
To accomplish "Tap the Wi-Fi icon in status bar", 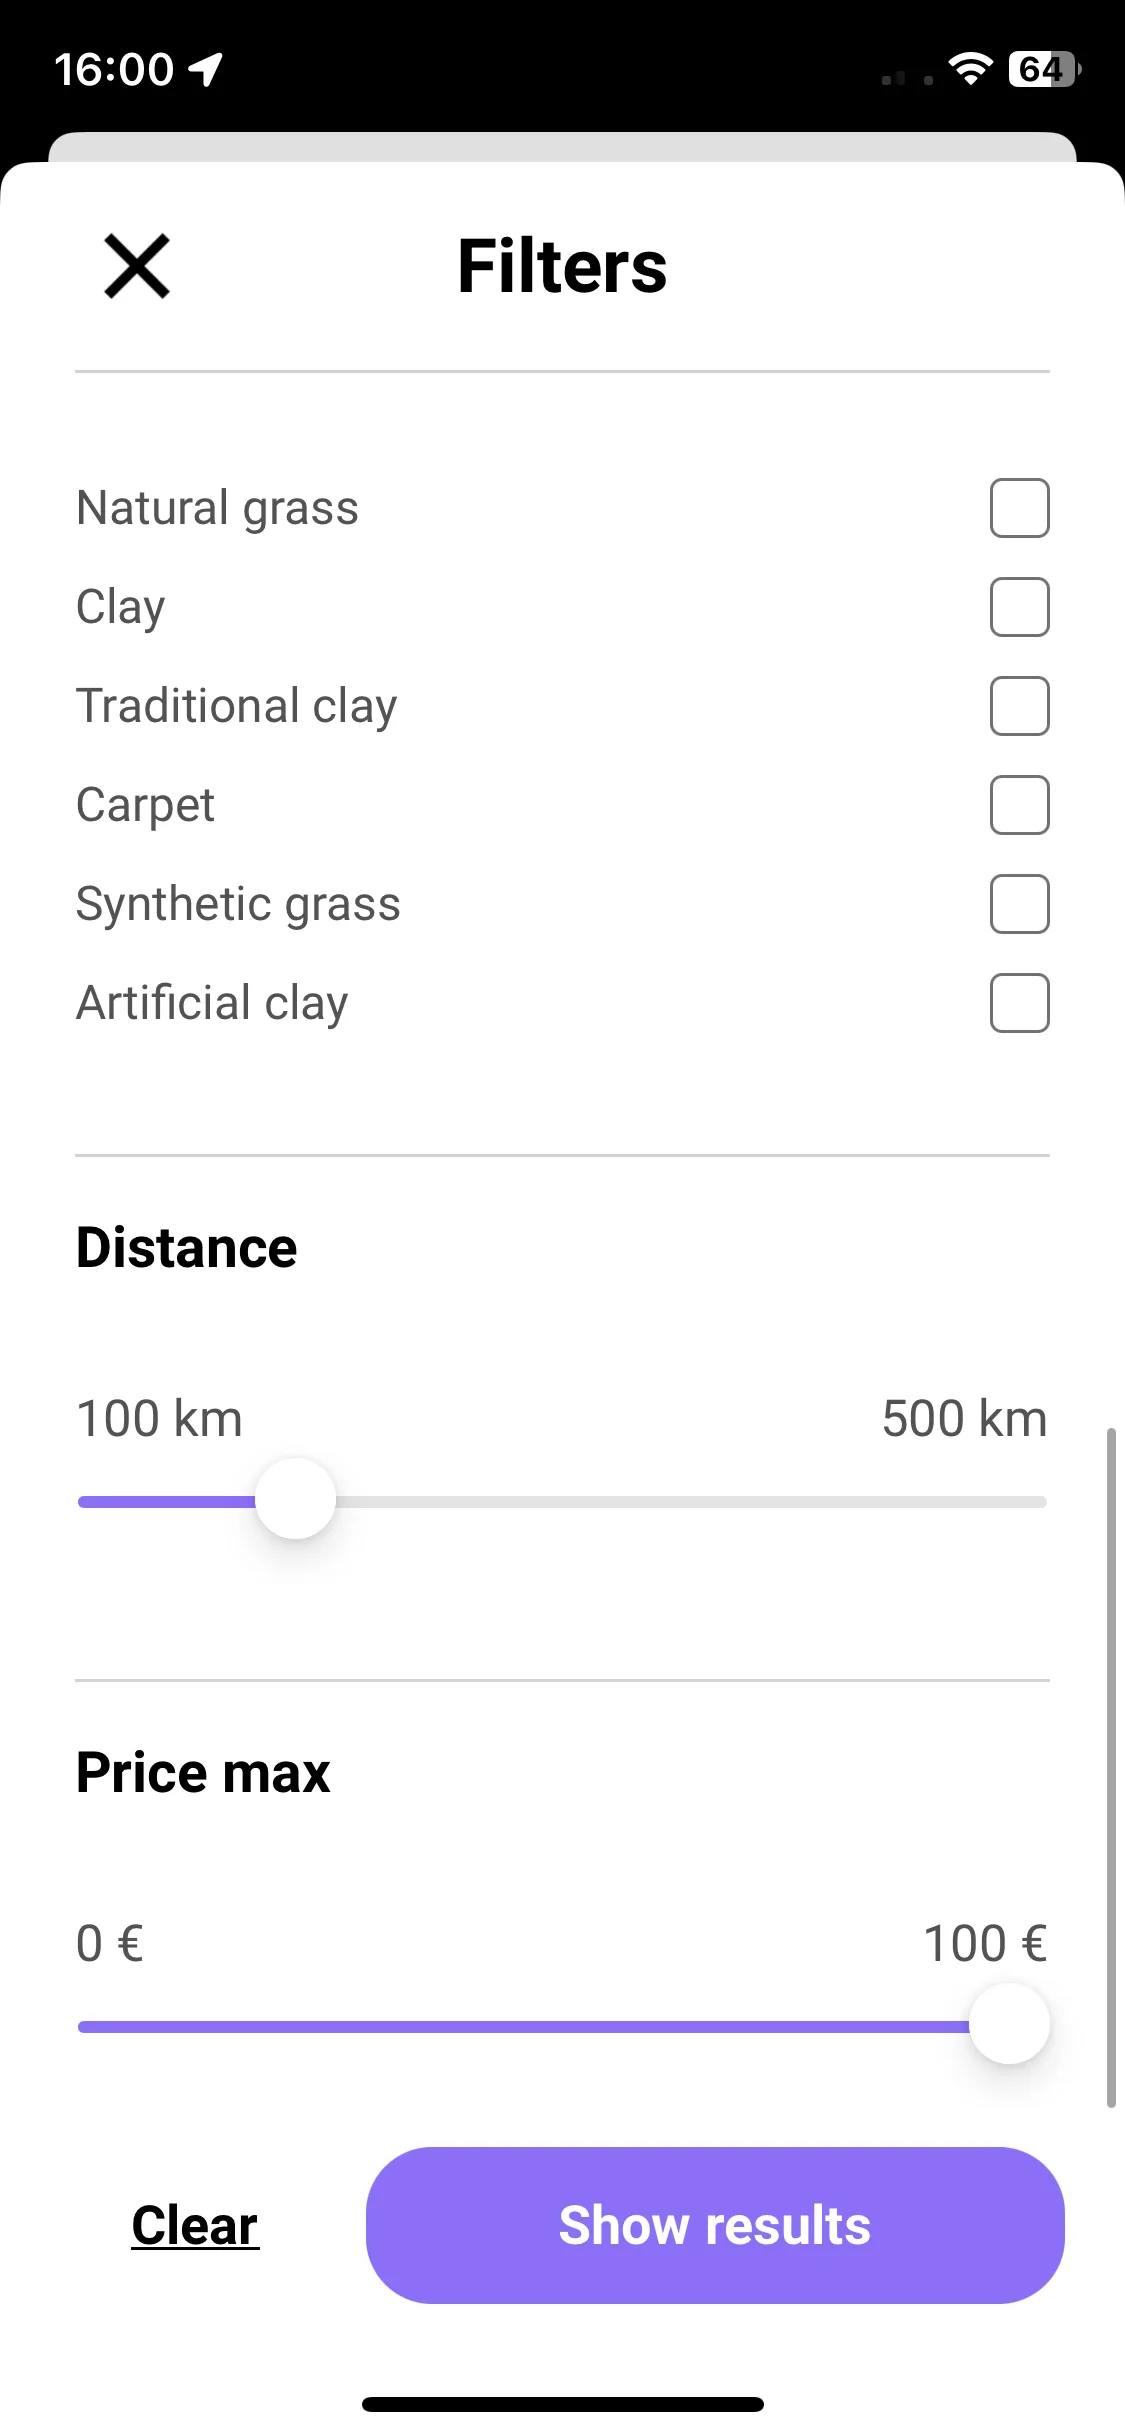I will click(x=970, y=69).
